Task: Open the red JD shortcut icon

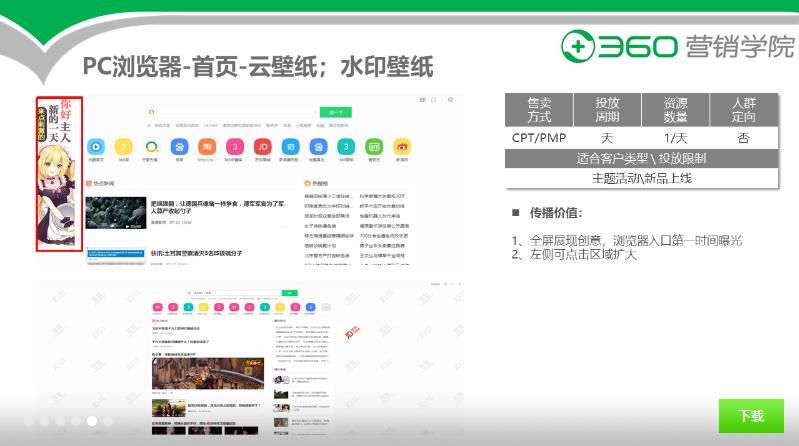Action: [x=262, y=147]
